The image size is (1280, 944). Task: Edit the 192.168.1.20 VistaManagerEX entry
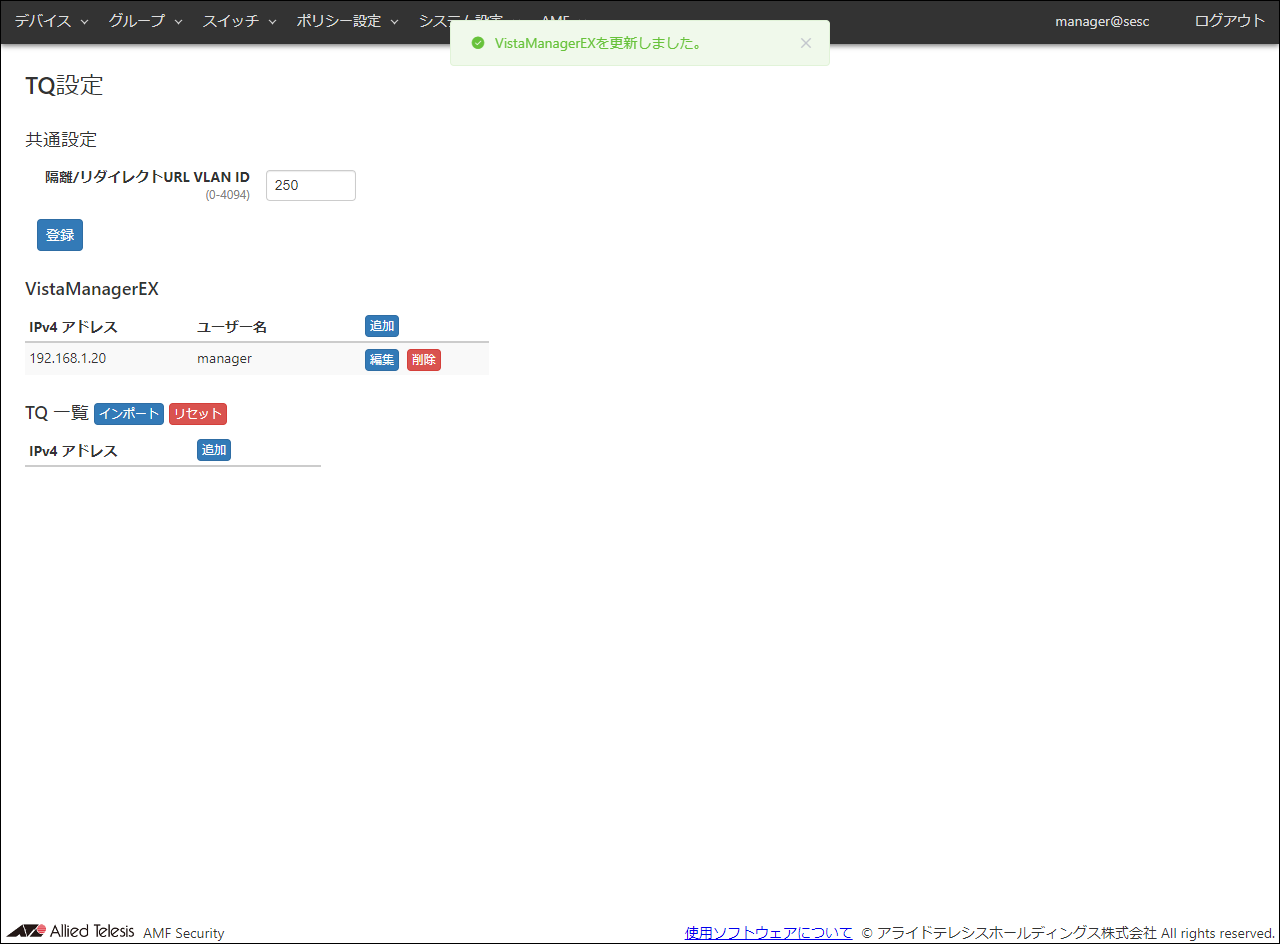[382, 360]
